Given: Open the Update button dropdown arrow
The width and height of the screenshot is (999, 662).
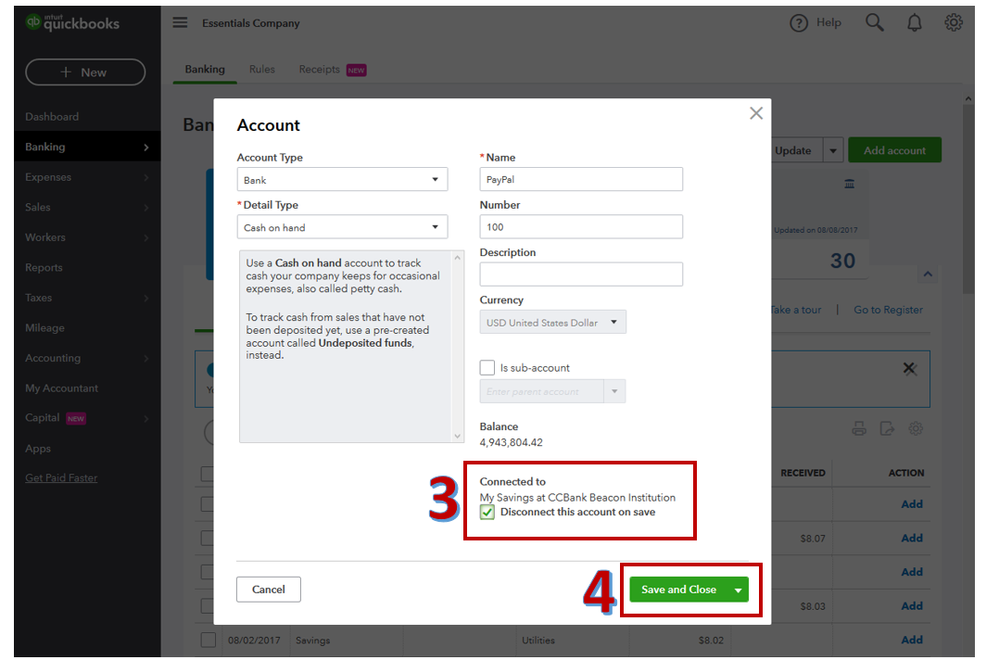Looking at the screenshot, I should (x=833, y=151).
